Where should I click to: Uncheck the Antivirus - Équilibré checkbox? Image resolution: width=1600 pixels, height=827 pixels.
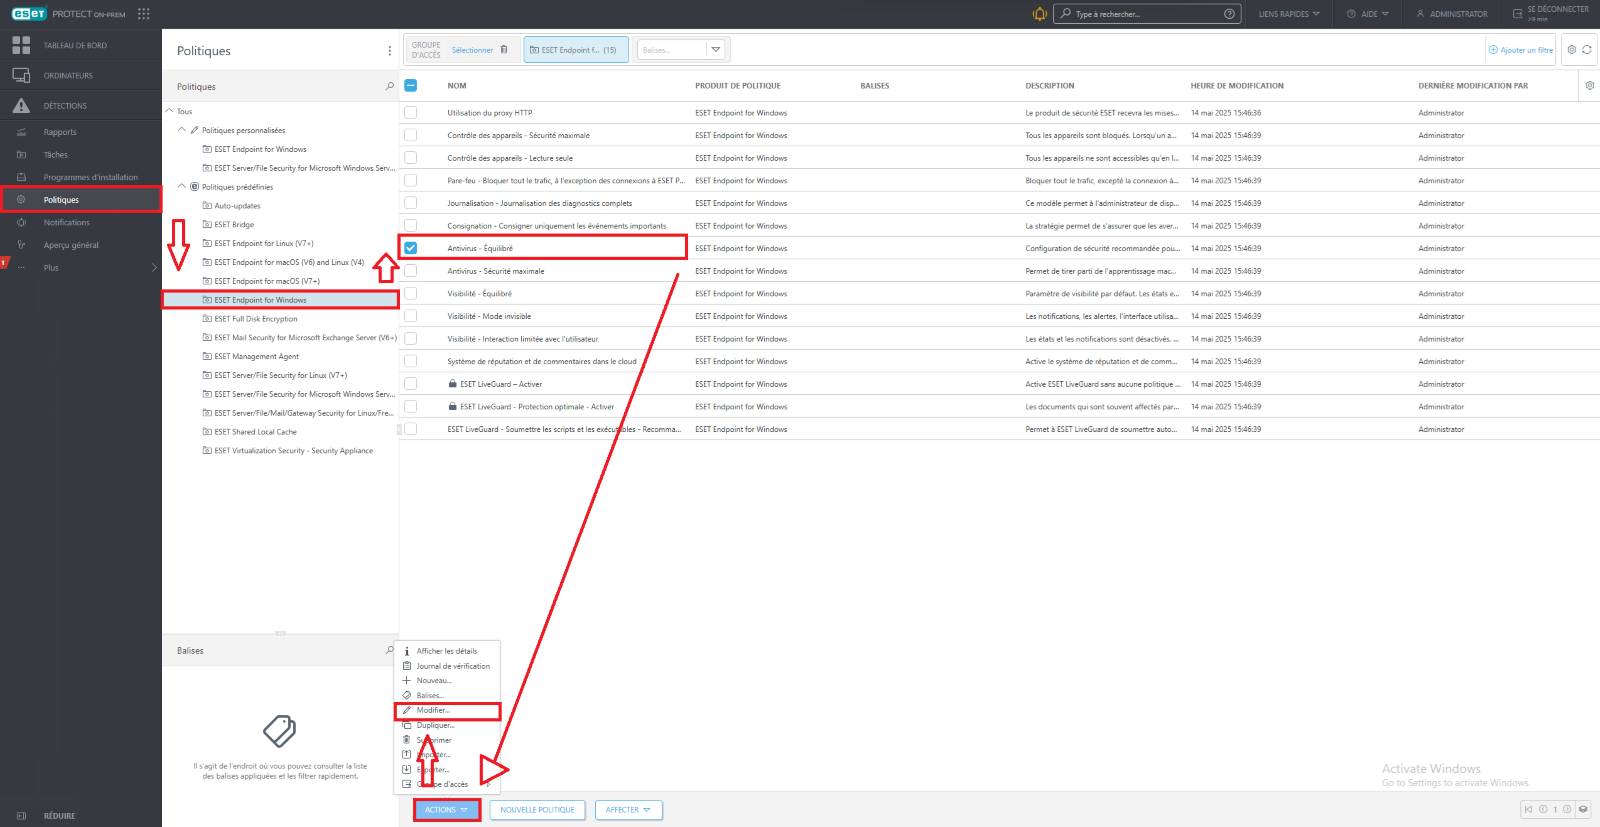[411, 248]
